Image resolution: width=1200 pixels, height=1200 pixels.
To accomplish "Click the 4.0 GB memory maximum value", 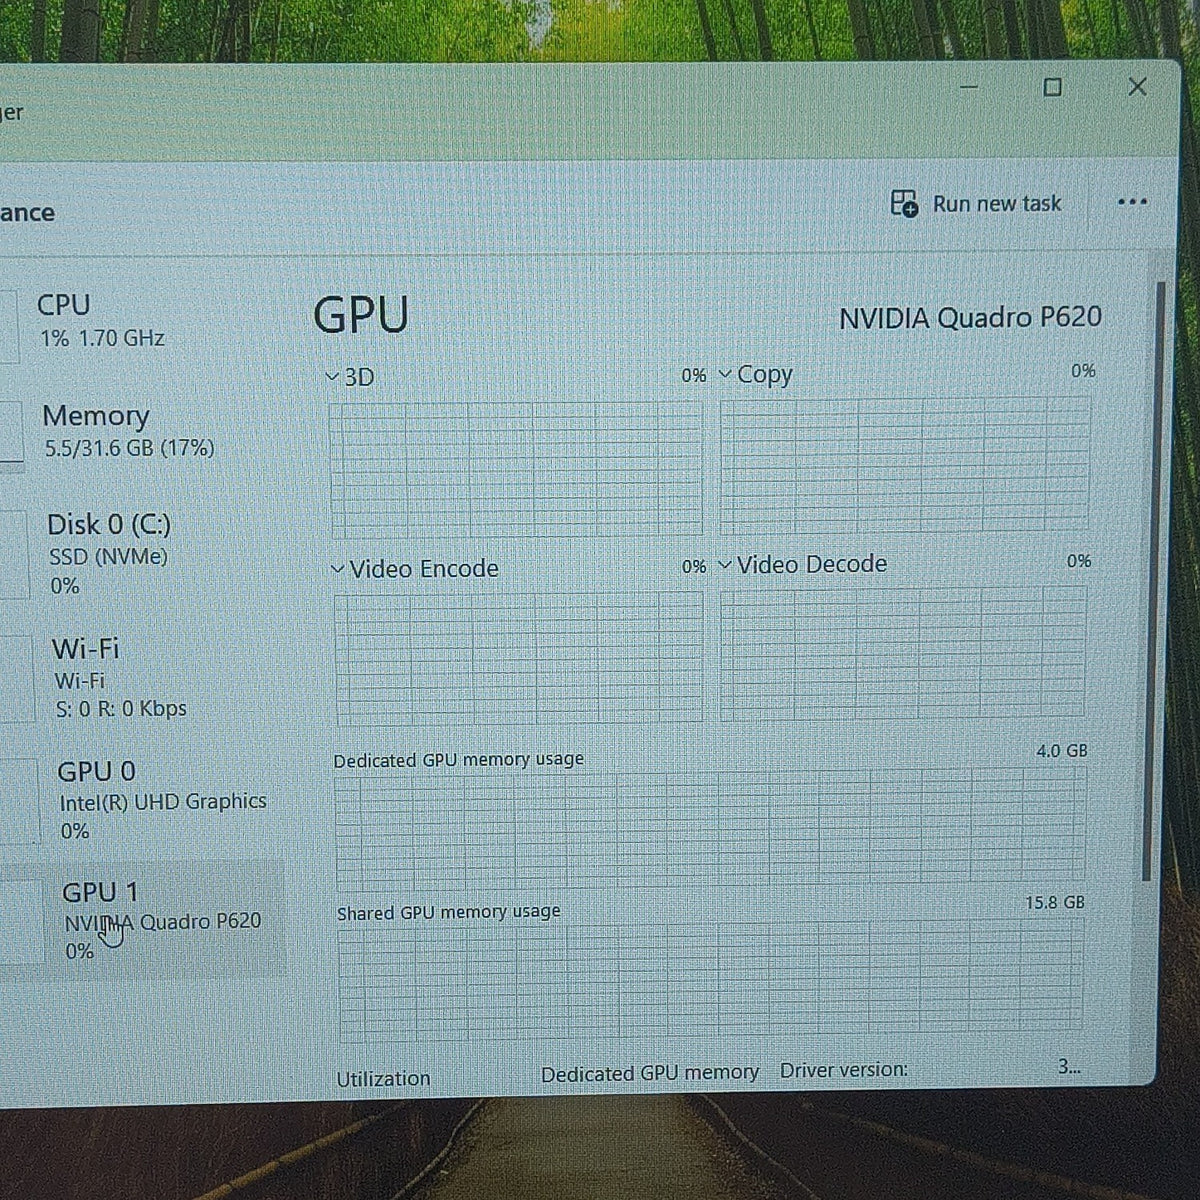I will coord(1062,750).
